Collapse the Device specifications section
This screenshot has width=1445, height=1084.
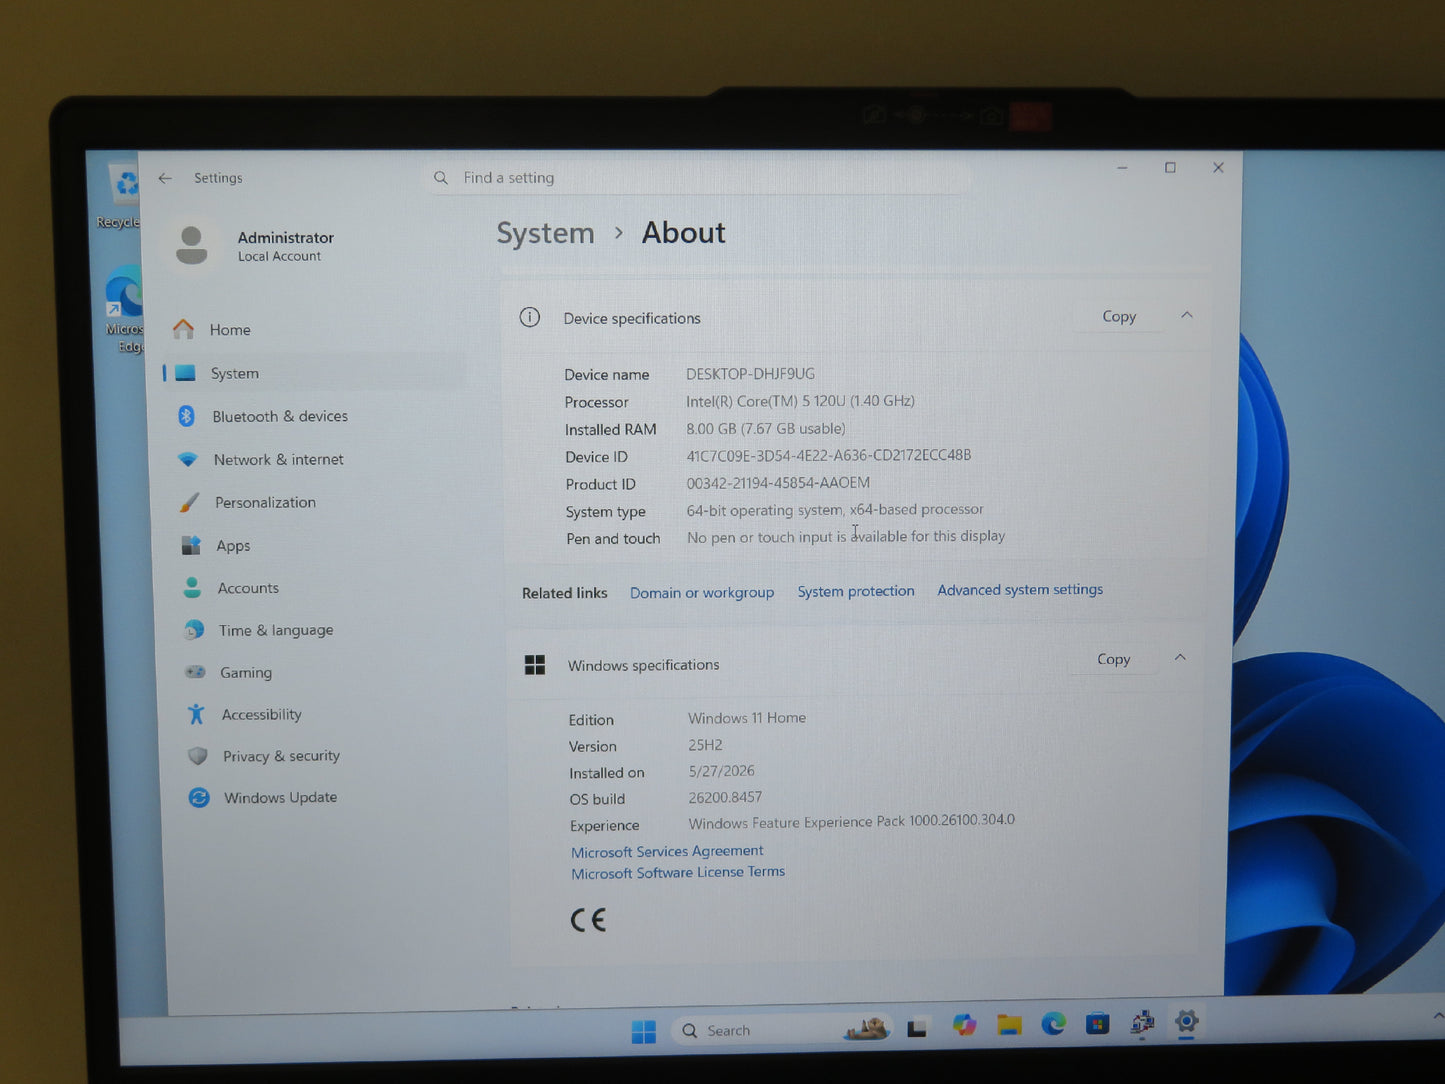1187,315
